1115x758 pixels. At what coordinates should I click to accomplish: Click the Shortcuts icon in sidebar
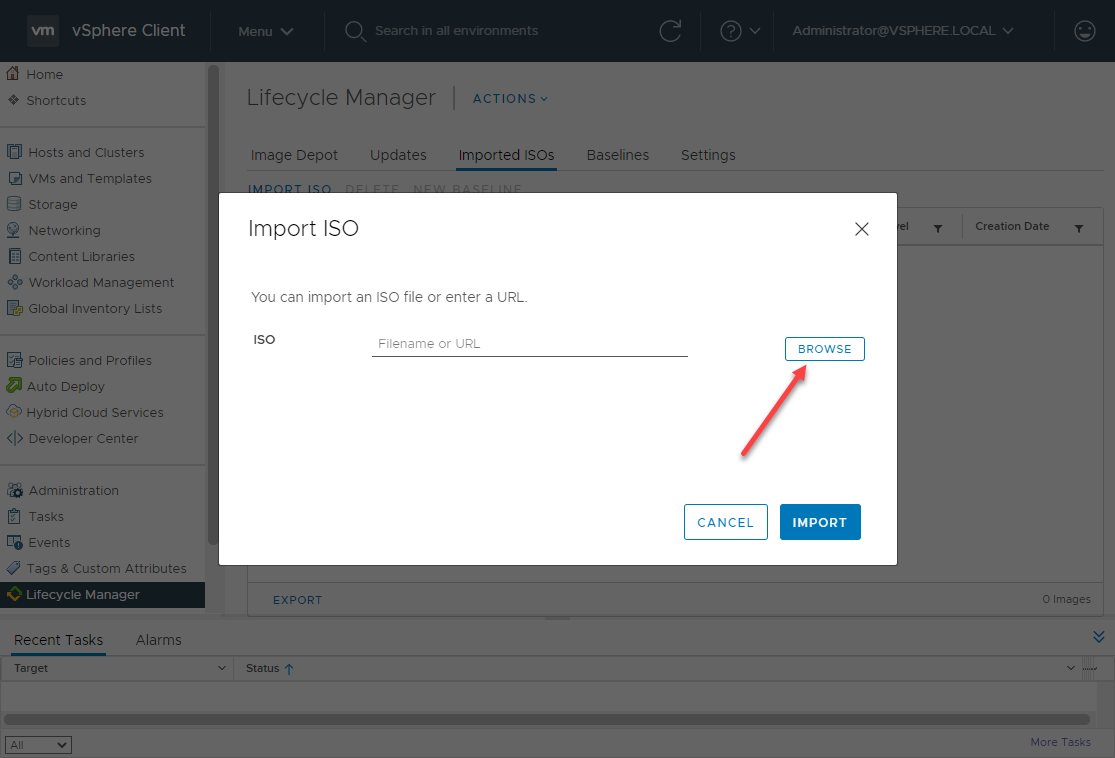pos(14,100)
